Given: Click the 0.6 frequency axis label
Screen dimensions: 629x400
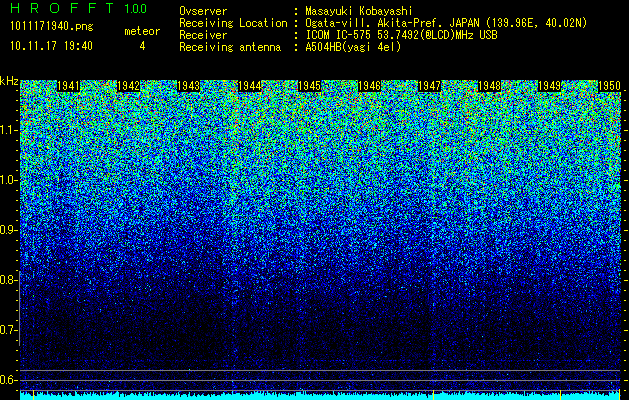Looking at the screenshot, I should tap(8, 380).
